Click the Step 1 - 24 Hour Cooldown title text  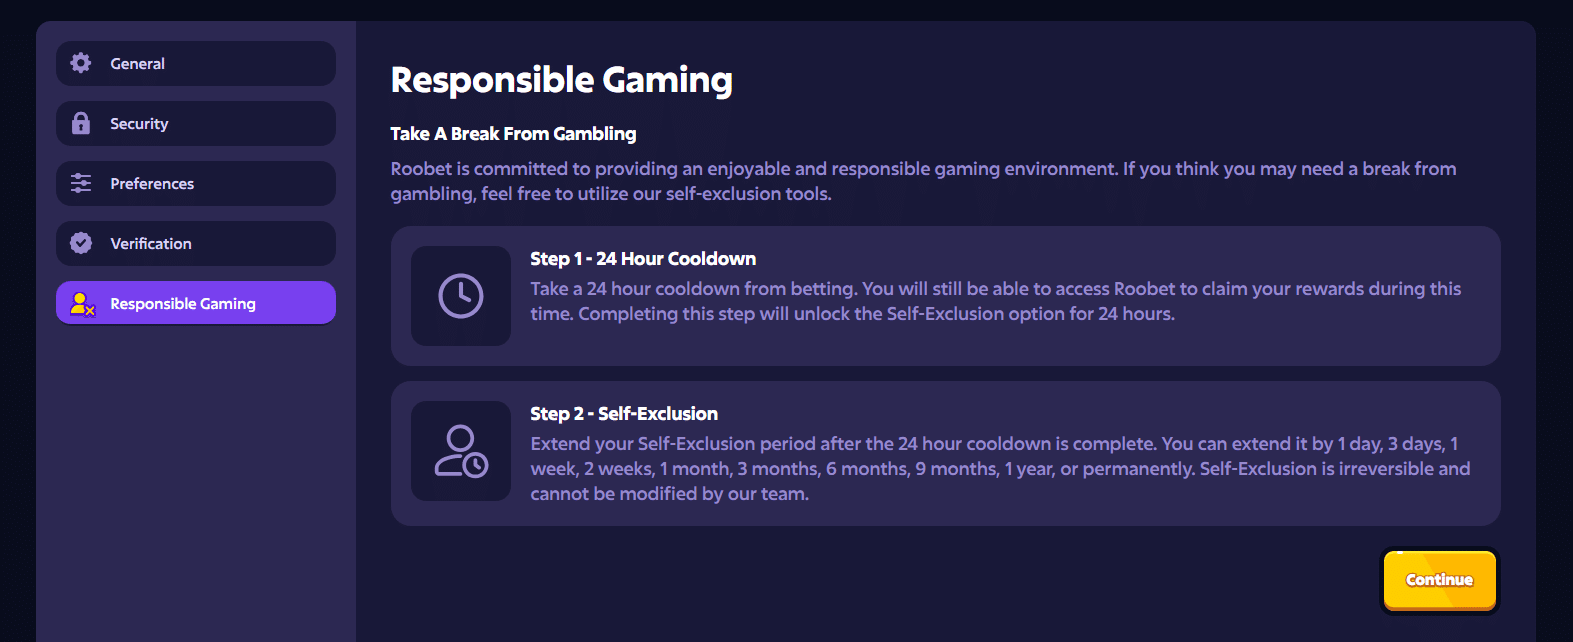pos(643,258)
